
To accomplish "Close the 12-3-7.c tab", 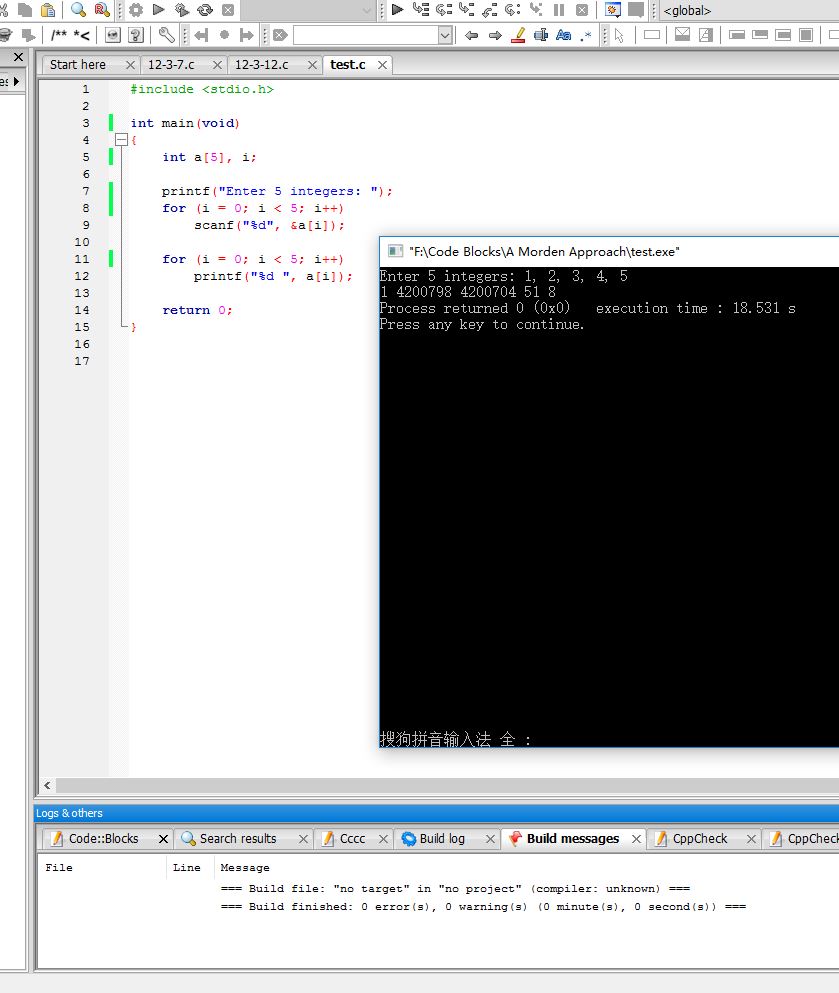I will click(x=217, y=65).
